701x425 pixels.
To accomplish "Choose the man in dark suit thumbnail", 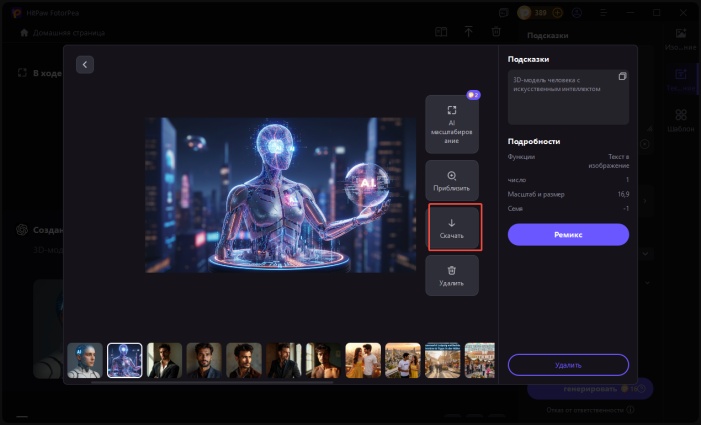I will (164, 360).
